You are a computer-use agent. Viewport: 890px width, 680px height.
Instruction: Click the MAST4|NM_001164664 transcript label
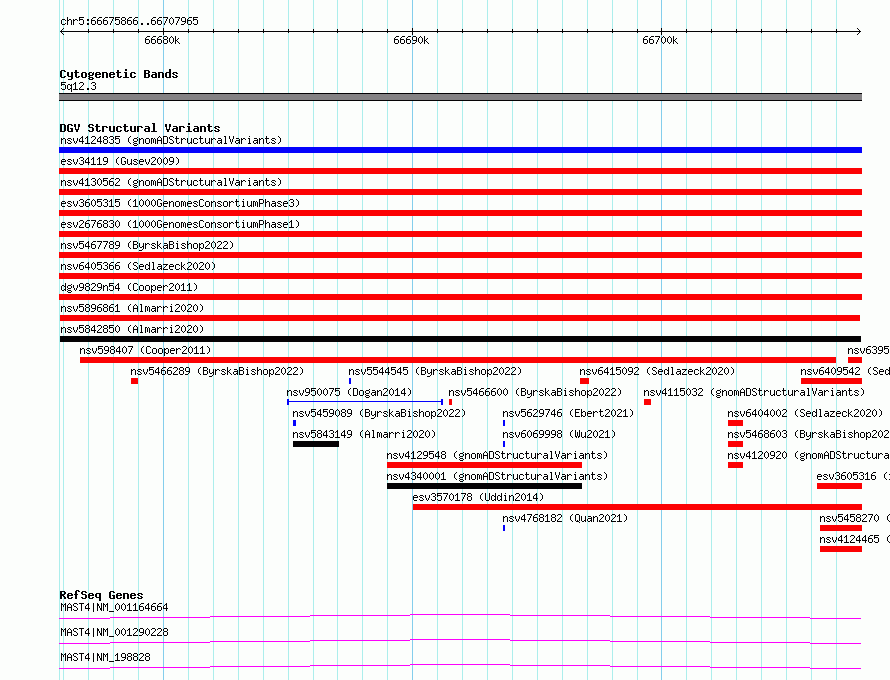click(x=114, y=607)
